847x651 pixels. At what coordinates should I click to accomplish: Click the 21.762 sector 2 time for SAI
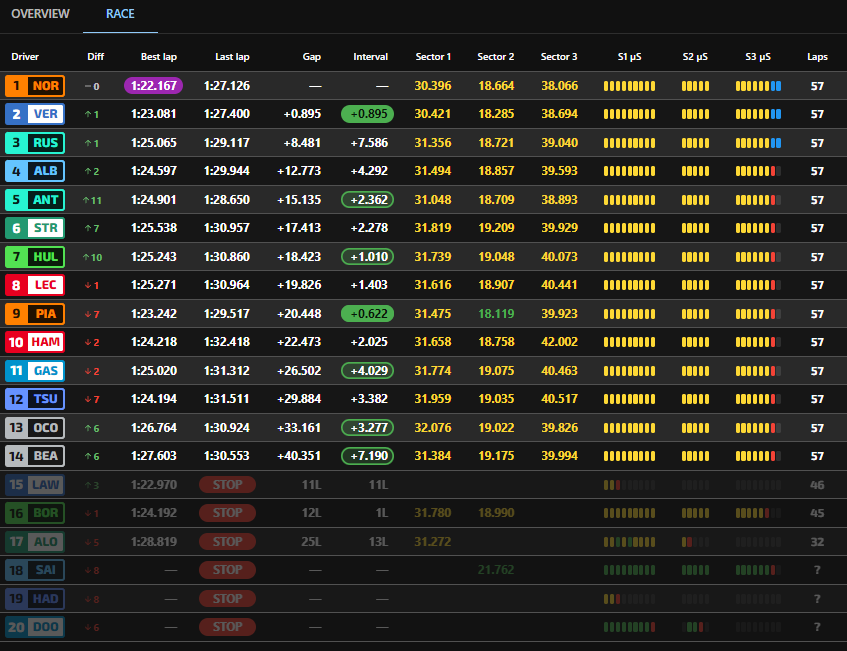496,570
